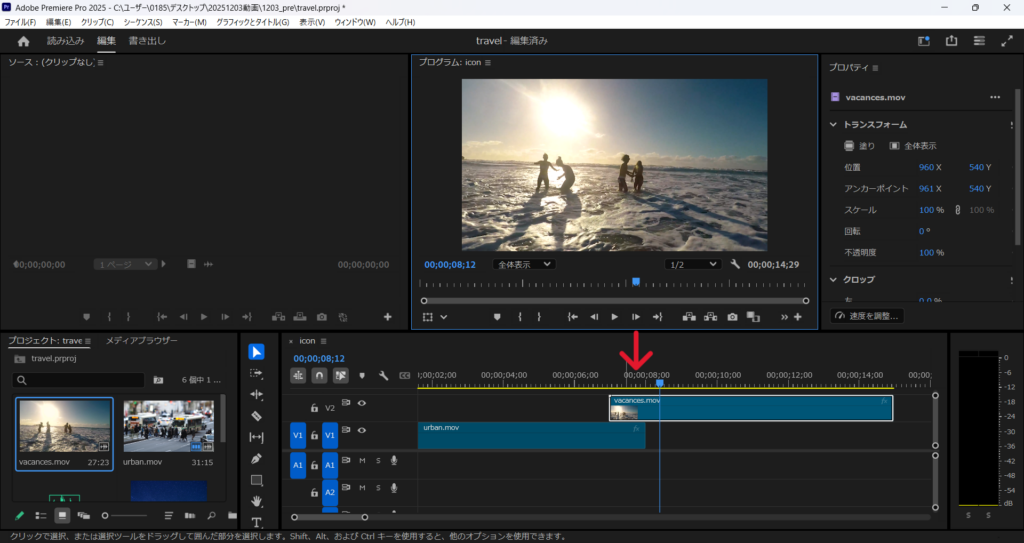1024x543 pixels.
Task: Open timeline display settings wrench
Action: pyautogui.click(x=383, y=376)
